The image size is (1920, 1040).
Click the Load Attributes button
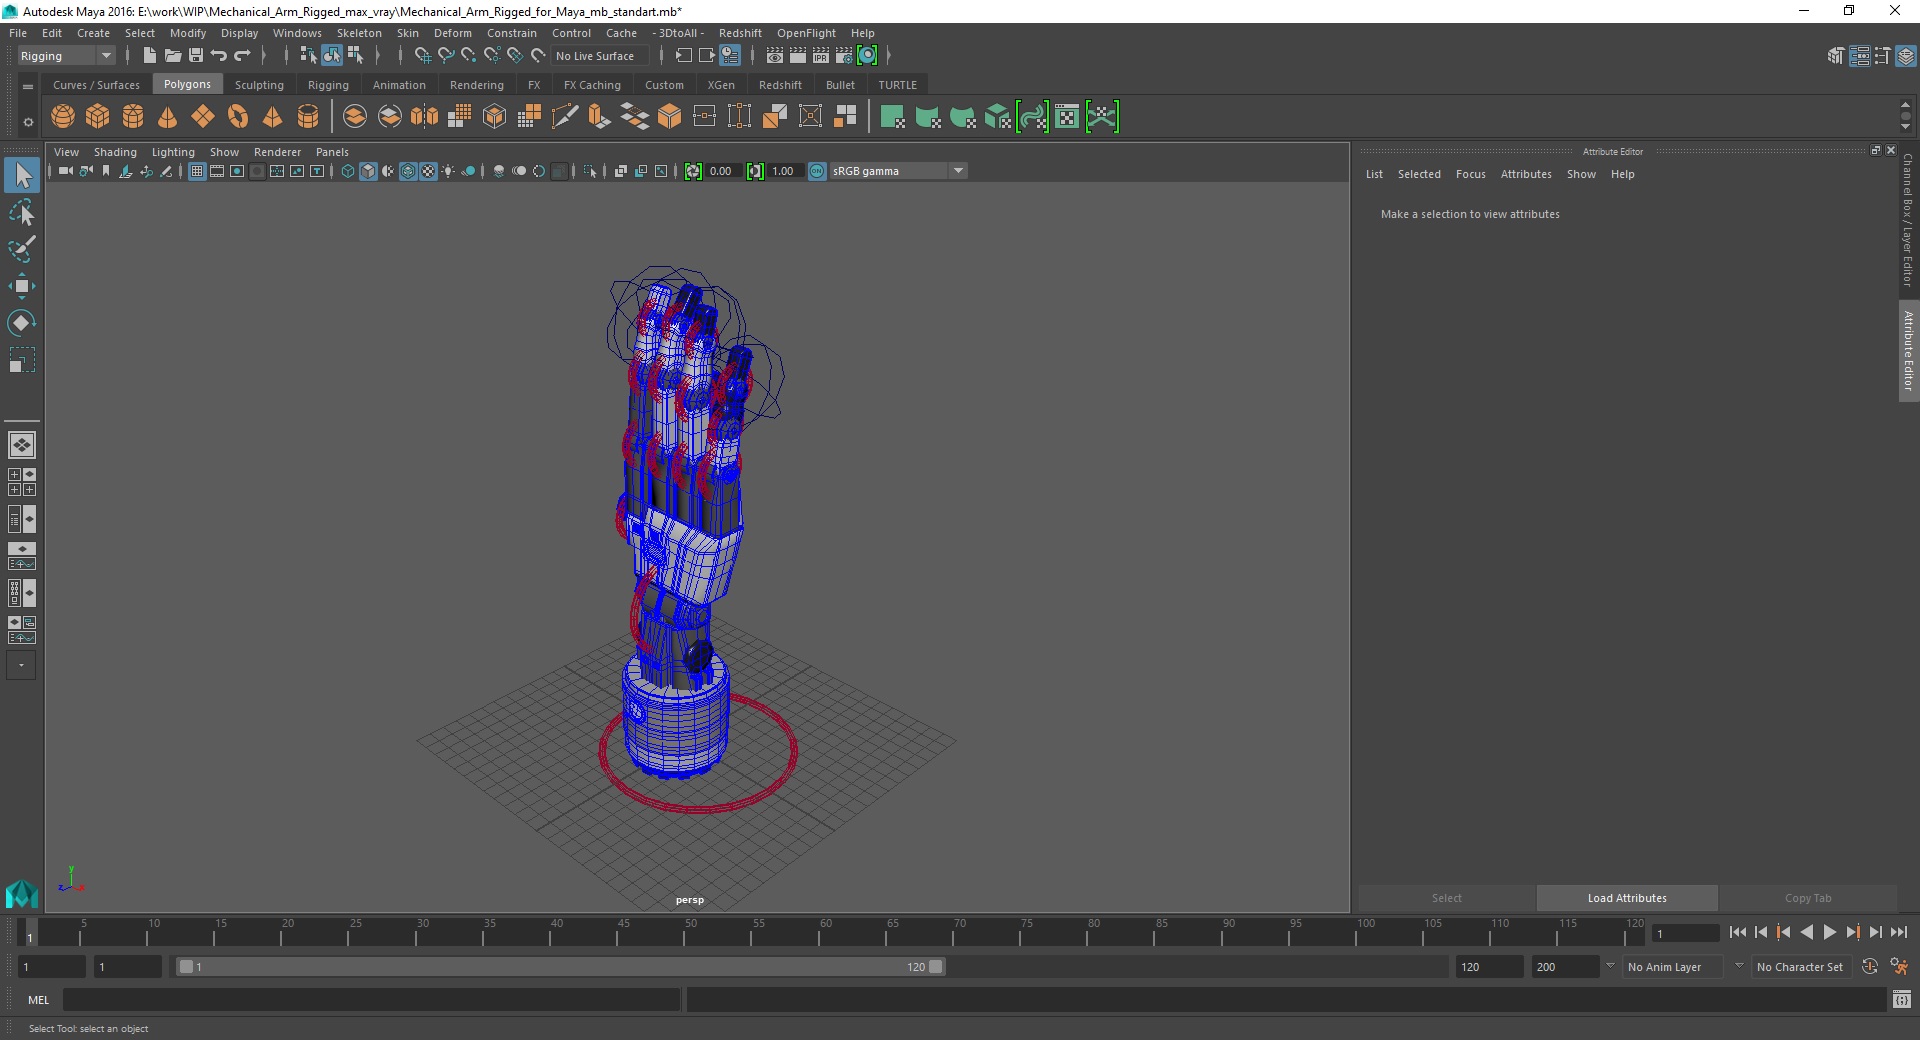[x=1627, y=898]
